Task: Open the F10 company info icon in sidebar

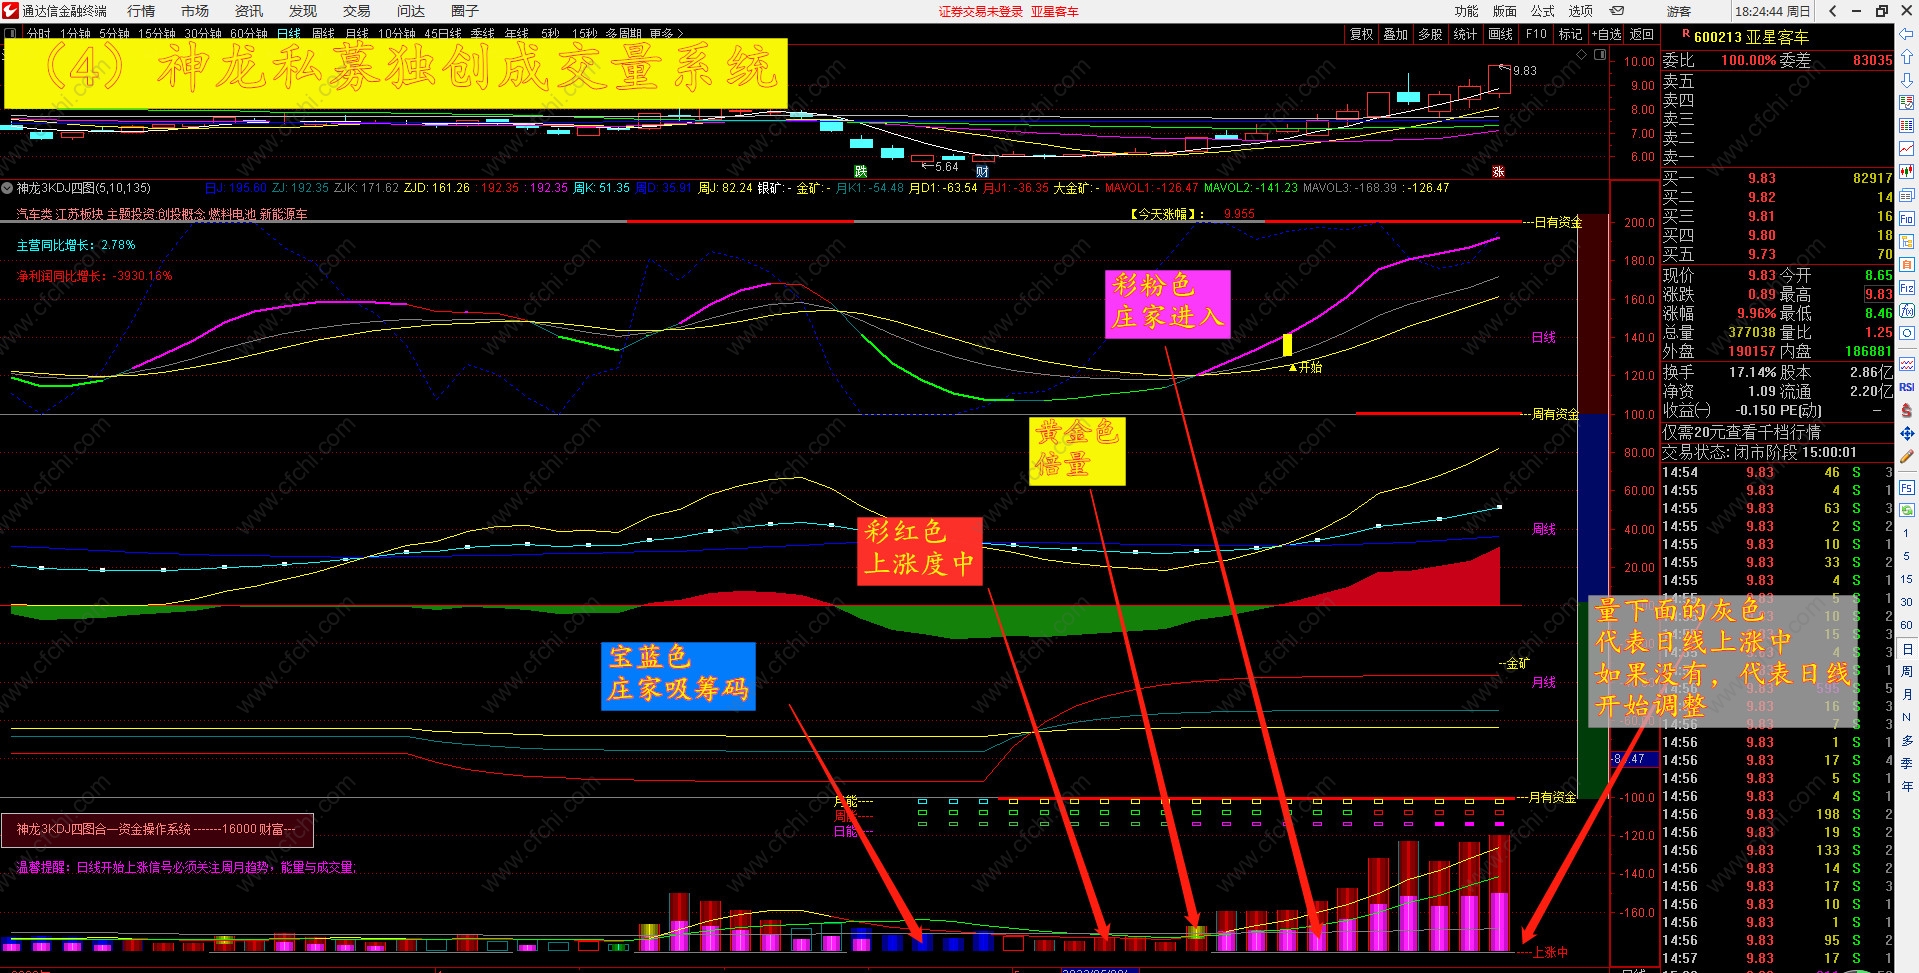Action: [1906, 218]
